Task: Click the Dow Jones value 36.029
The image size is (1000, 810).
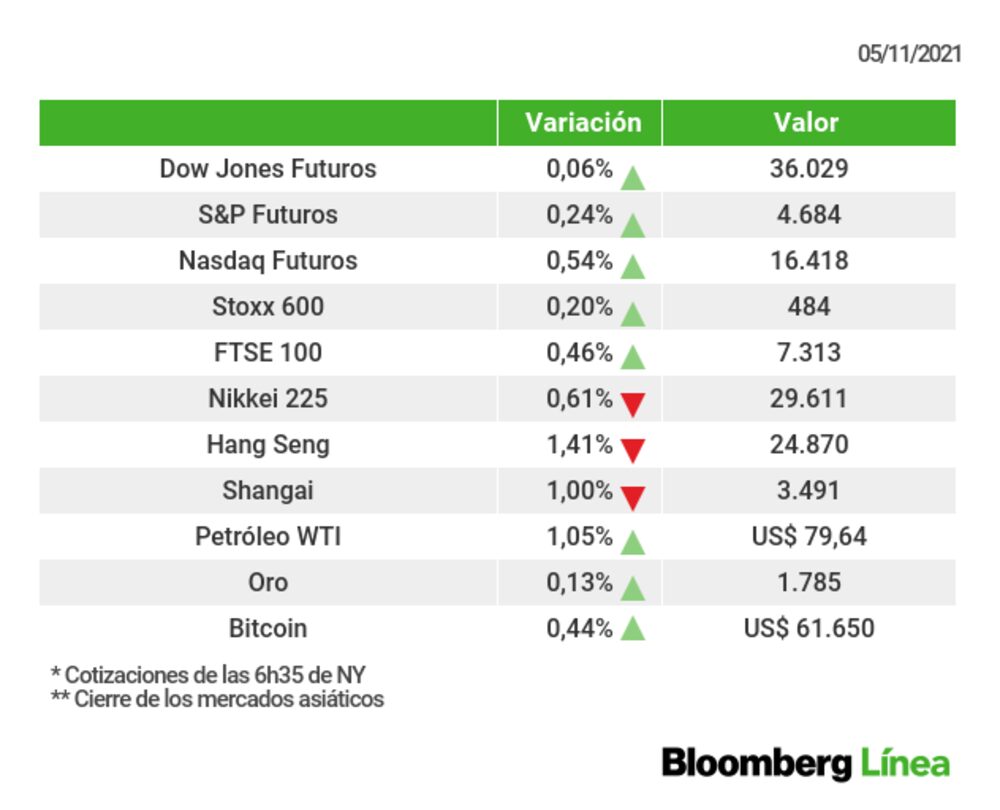Action: [808, 169]
